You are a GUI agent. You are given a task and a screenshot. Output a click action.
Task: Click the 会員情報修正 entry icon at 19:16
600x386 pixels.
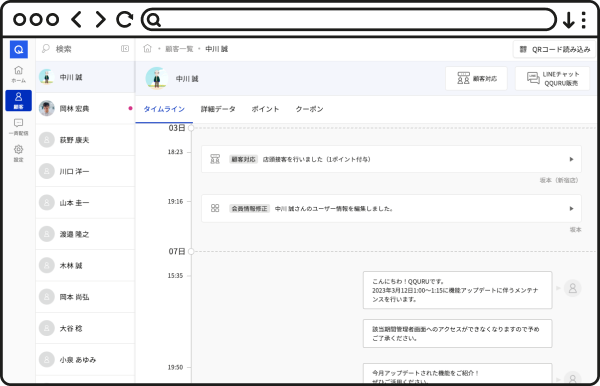215,208
